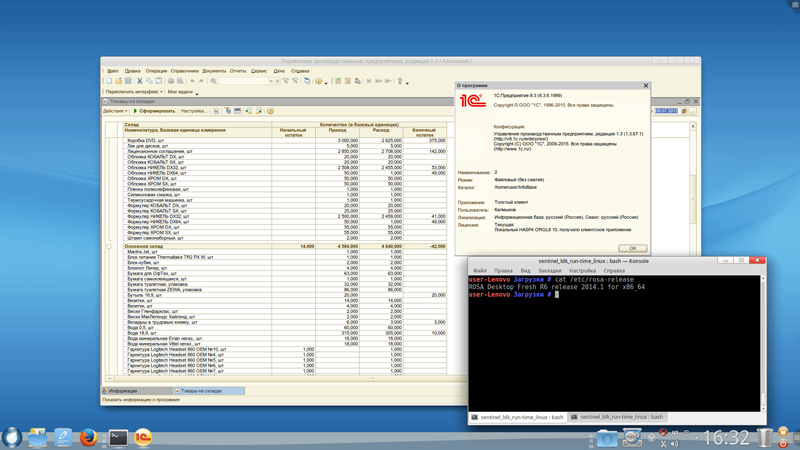800x450 pixels.
Task: Click OK in the О программе dialog
Action: pyautogui.click(x=633, y=248)
